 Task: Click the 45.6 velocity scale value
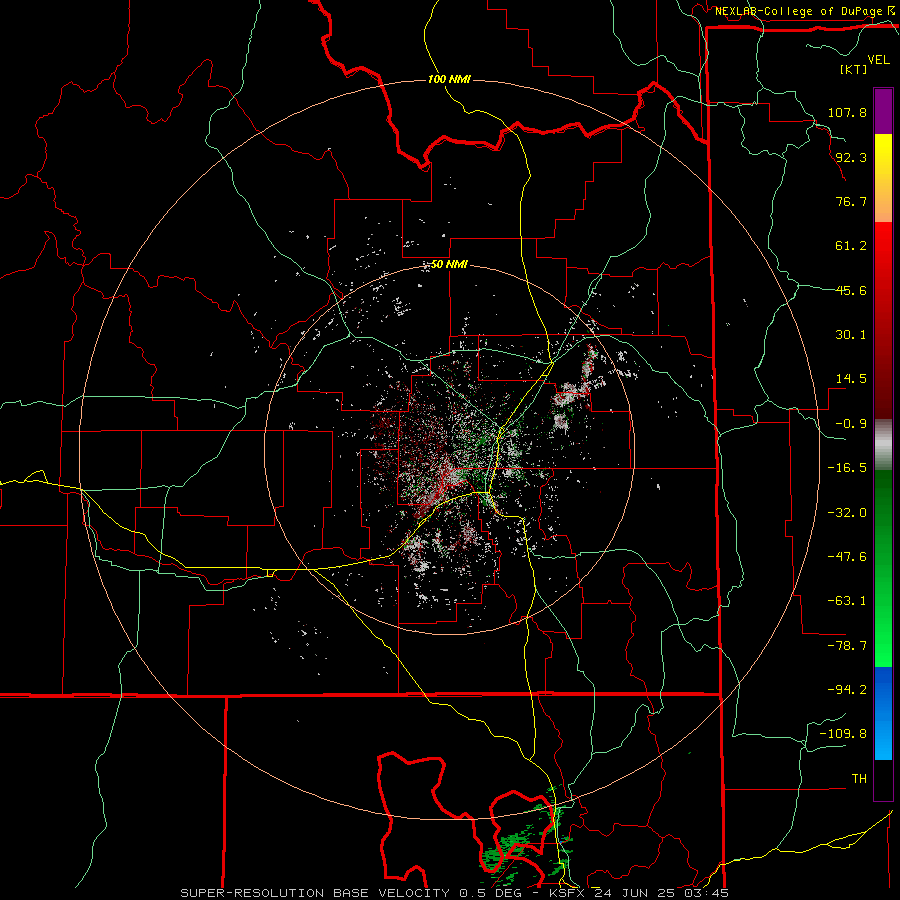pos(851,290)
